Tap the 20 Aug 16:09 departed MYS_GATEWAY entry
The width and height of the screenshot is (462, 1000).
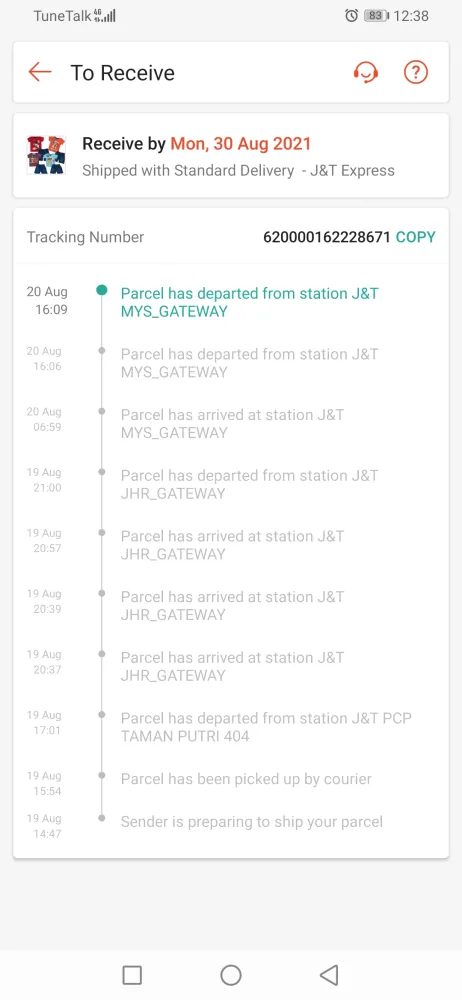point(230,302)
